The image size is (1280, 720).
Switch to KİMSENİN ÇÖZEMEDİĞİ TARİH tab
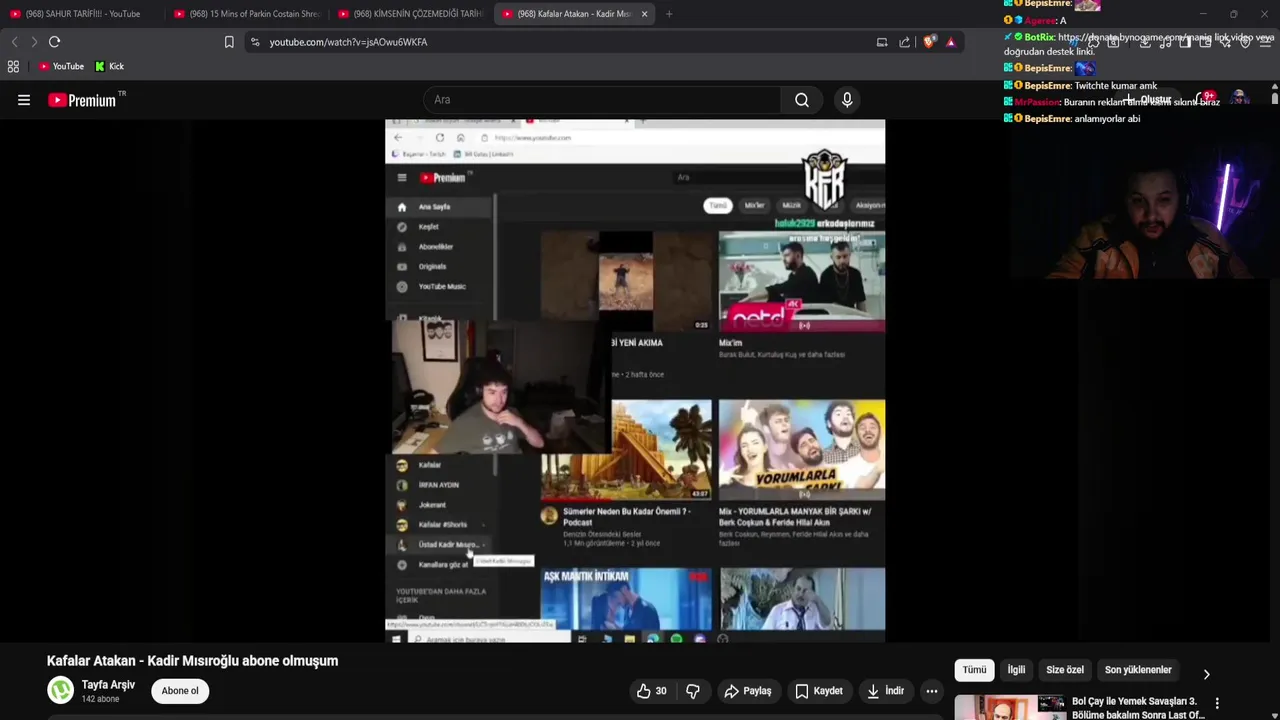click(410, 14)
